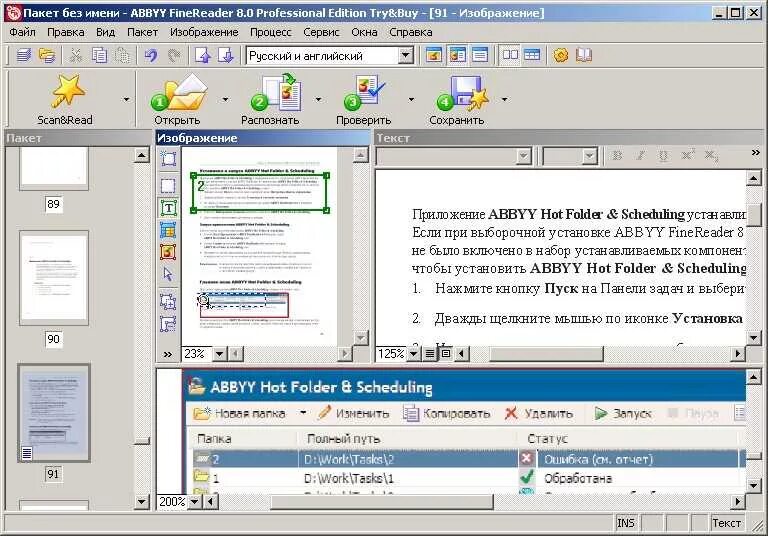Select the text block tool (T icon)
This screenshot has width=768, height=536.
[x=168, y=208]
